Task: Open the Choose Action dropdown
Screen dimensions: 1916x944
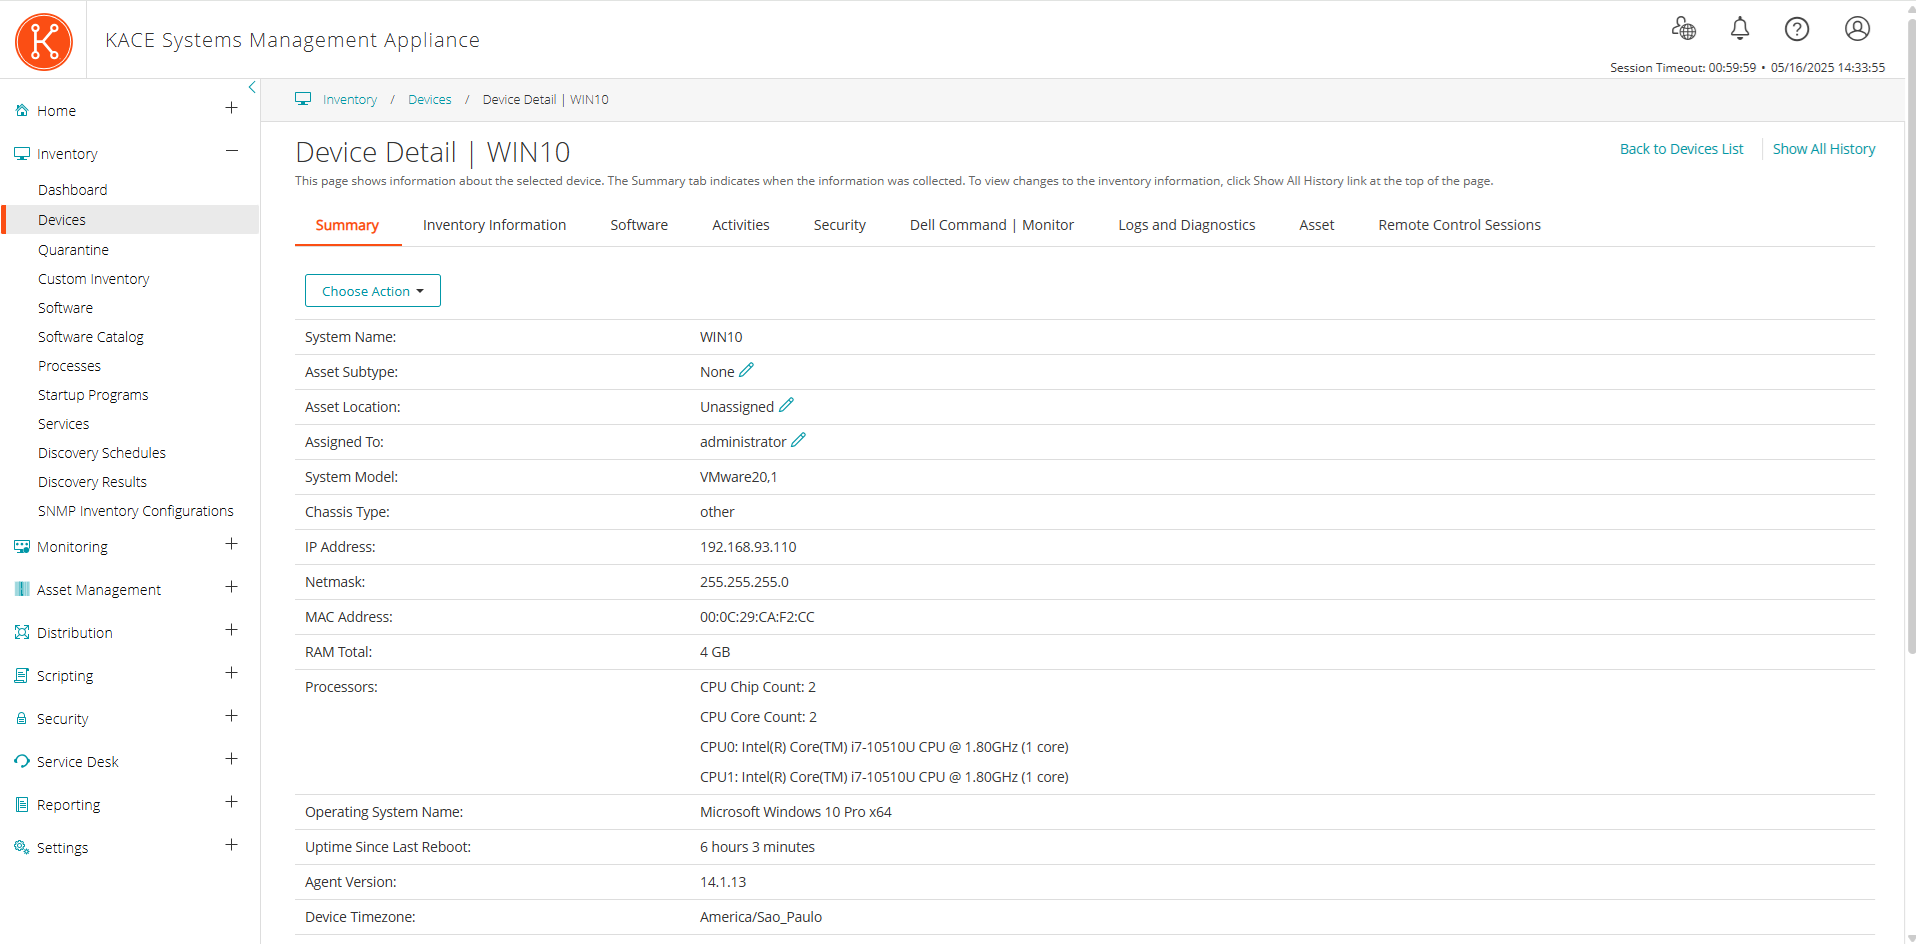Action: pyautogui.click(x=372, y=291)
